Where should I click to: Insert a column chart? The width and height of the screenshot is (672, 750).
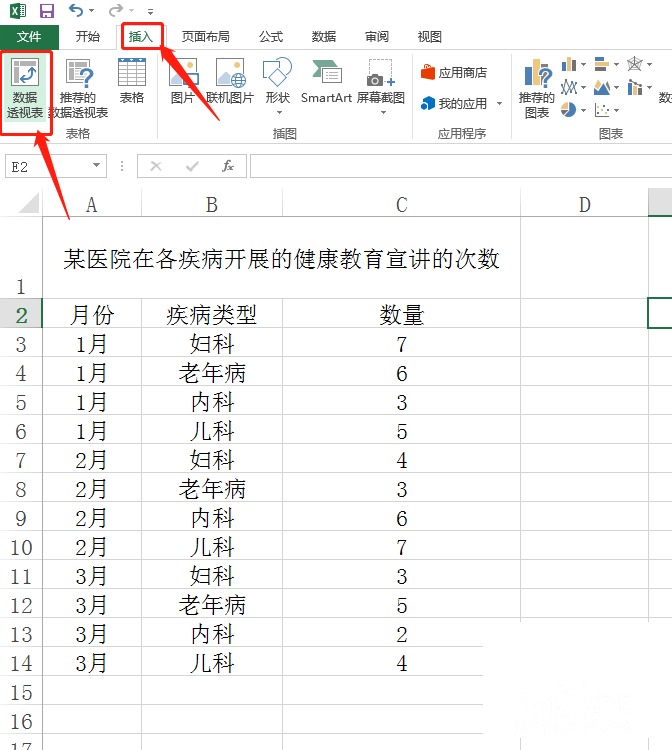[569, 64]
